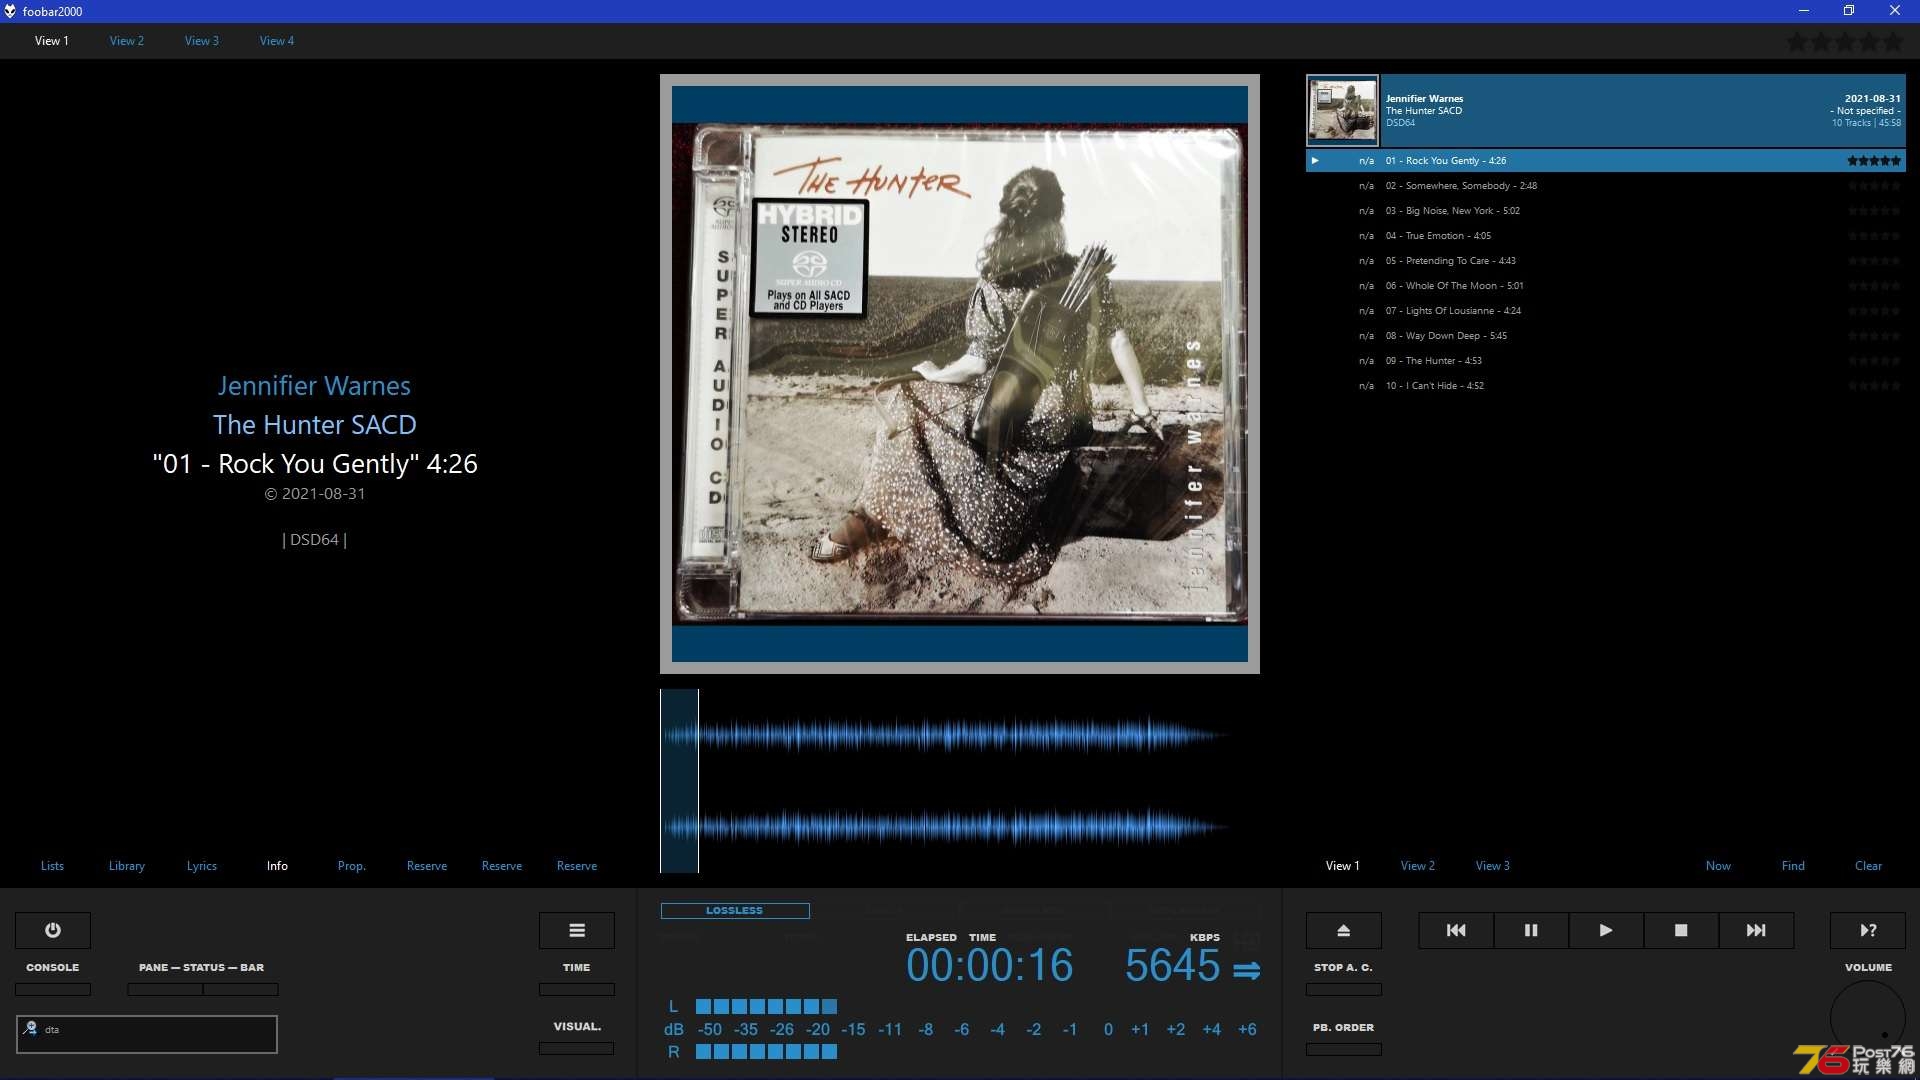Image resolution: width=1920 pixels, height=1080 pixels.
Task: Skip to next track
Action: pos(1756,930)
